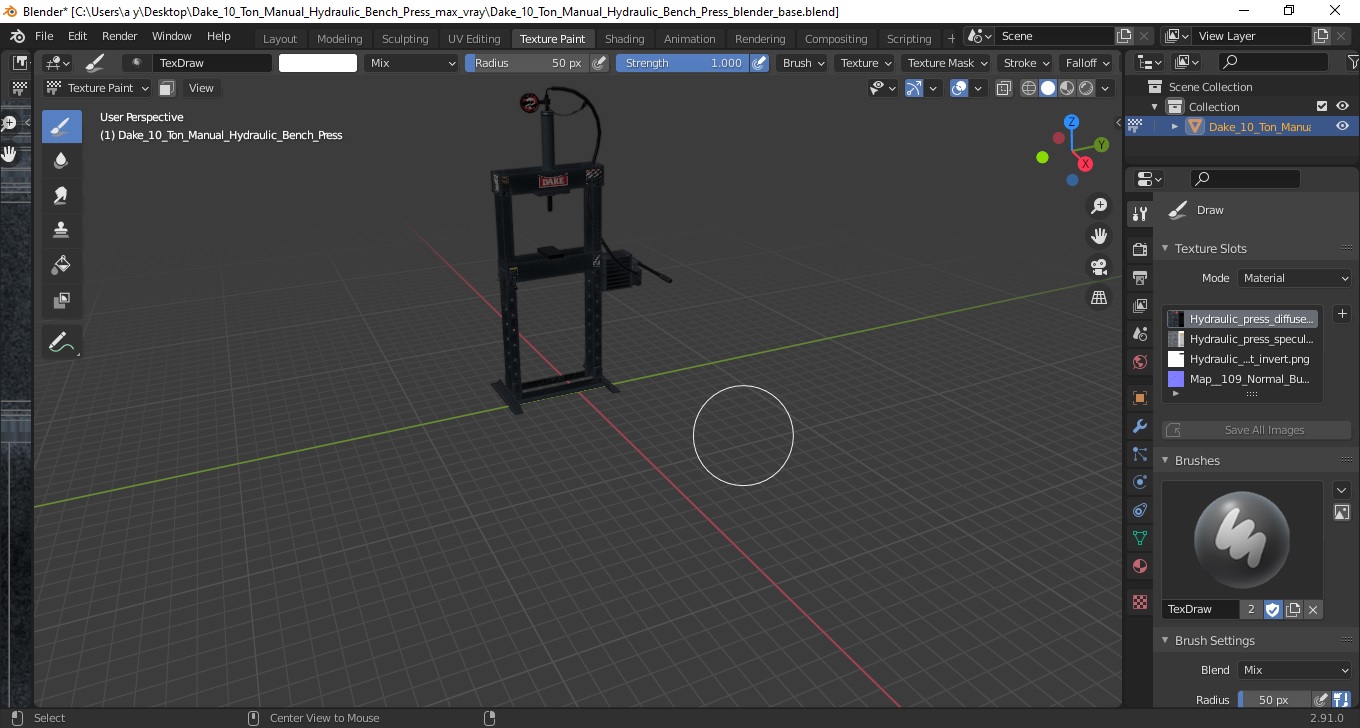This screenshot has height=728, width=1360.
Task: Open the Mix blend dropdown in header
Action: [x=411, y=63]
